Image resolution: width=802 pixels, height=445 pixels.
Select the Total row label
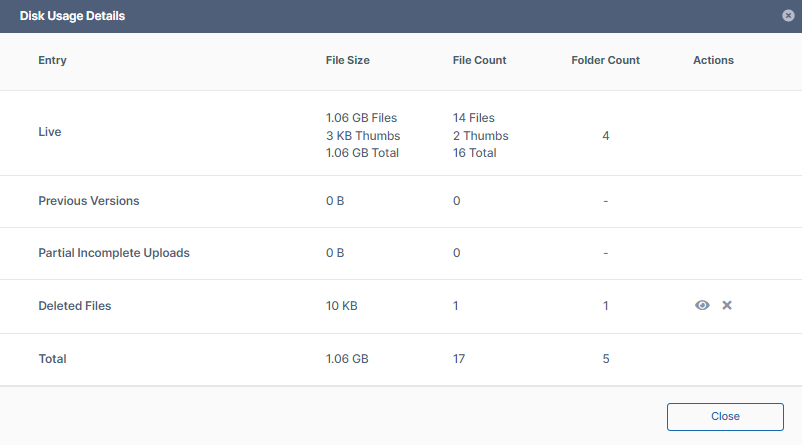coord(52,358)
